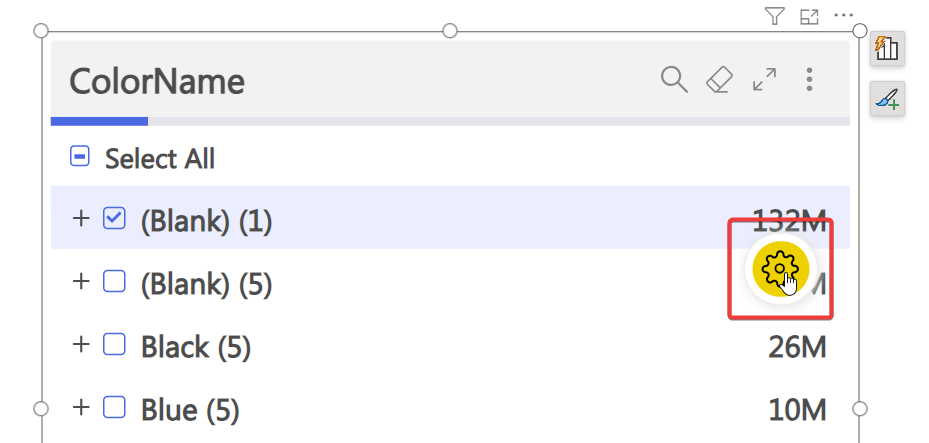Expand the (Blank) (1) row
Image resolution: width=929 pixels, height=443 pixels.
(81, 219)
